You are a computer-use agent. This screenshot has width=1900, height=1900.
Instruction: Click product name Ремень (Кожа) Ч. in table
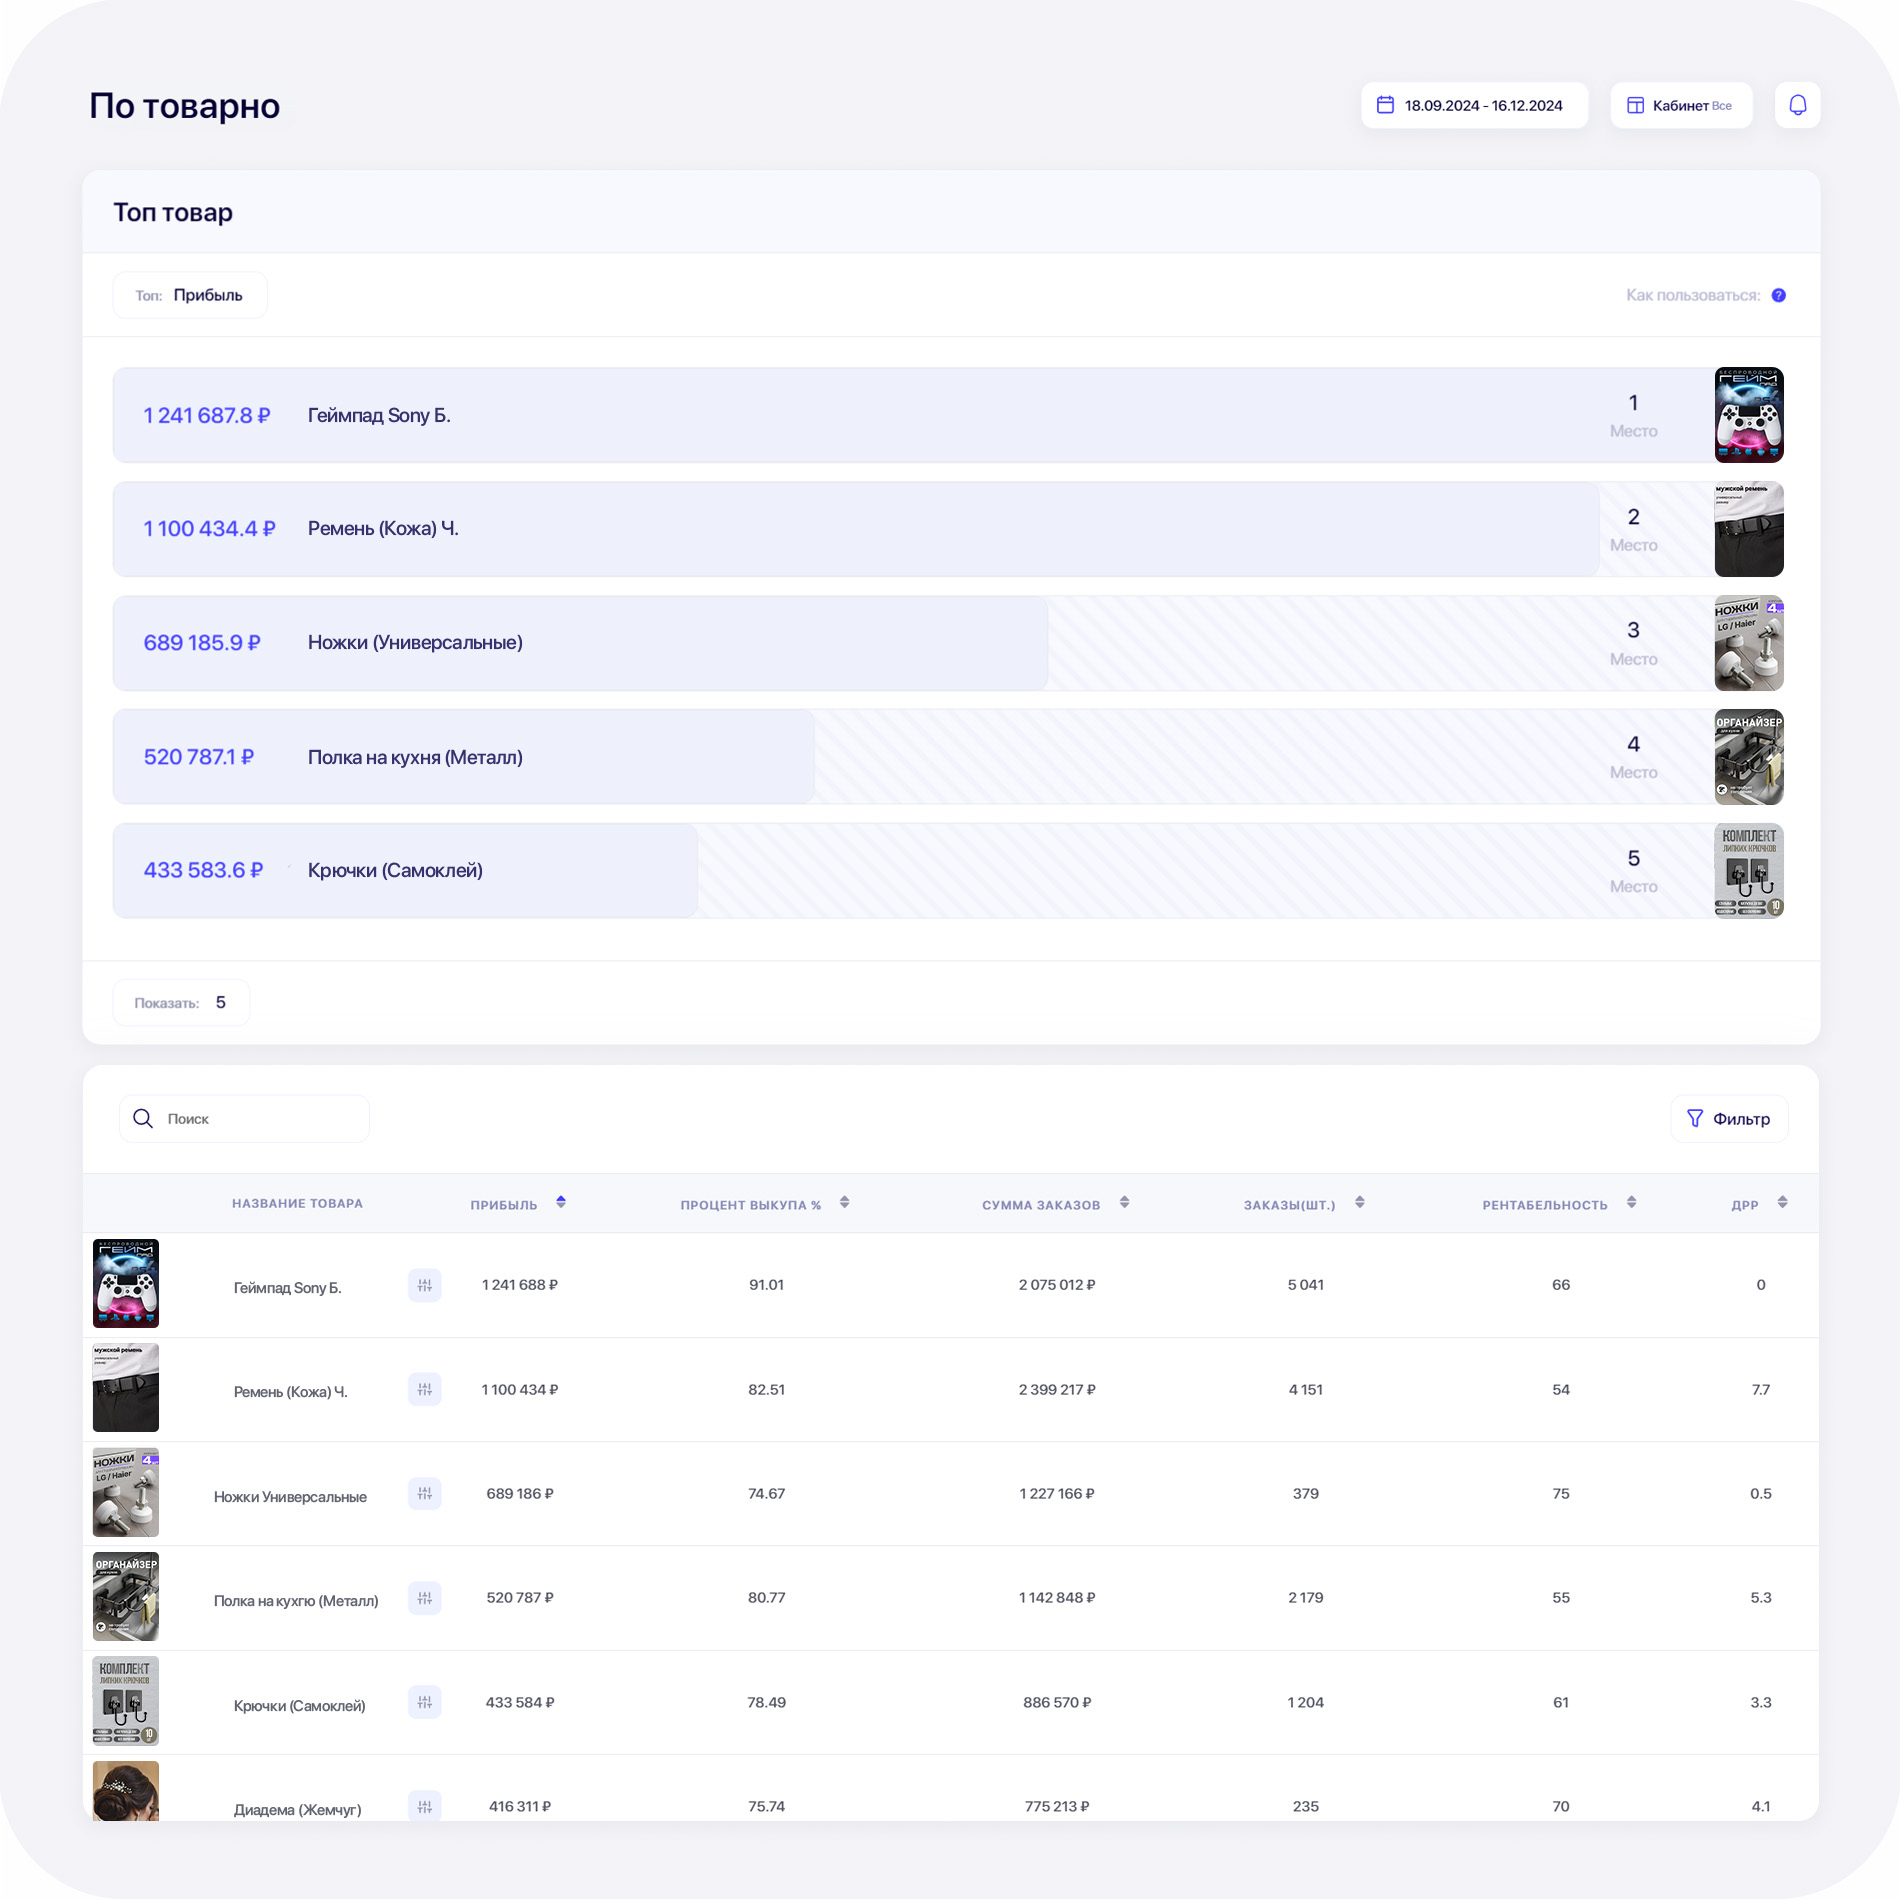coord(291,1392)
